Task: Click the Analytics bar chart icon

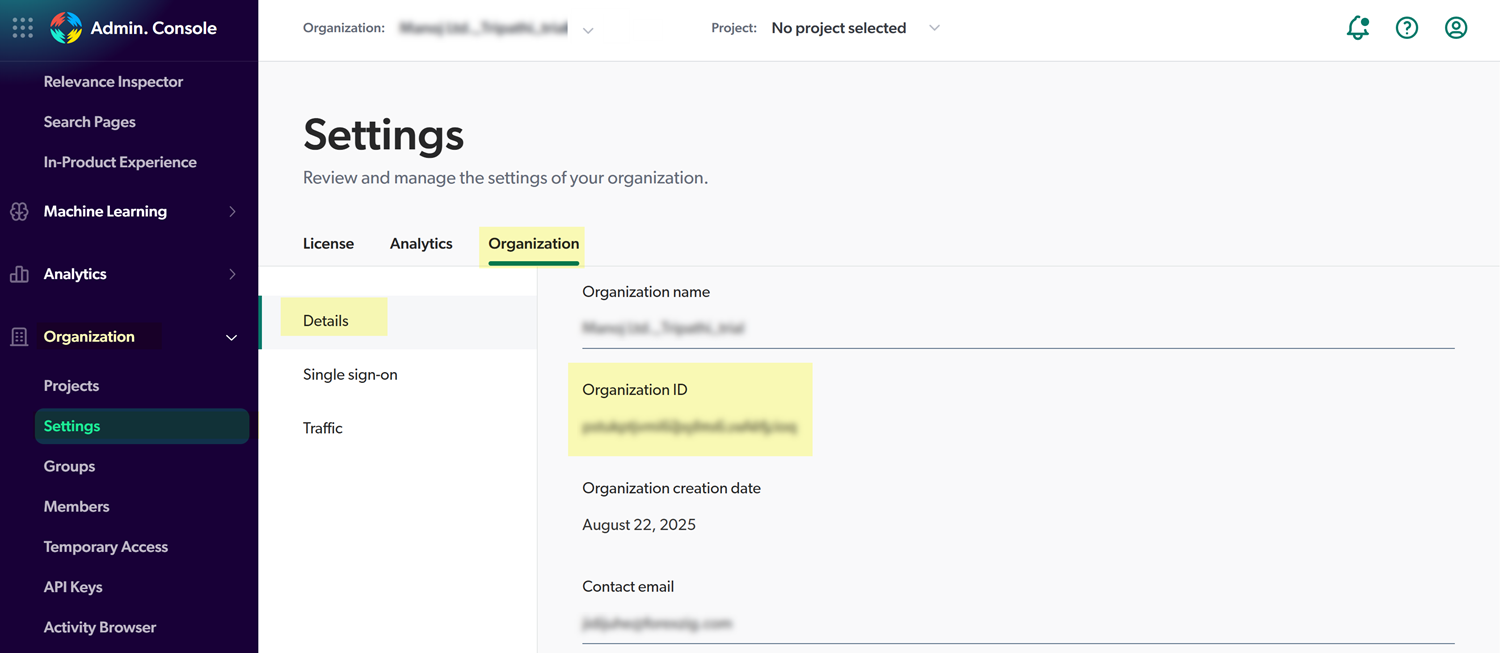Action: [19, 274]
